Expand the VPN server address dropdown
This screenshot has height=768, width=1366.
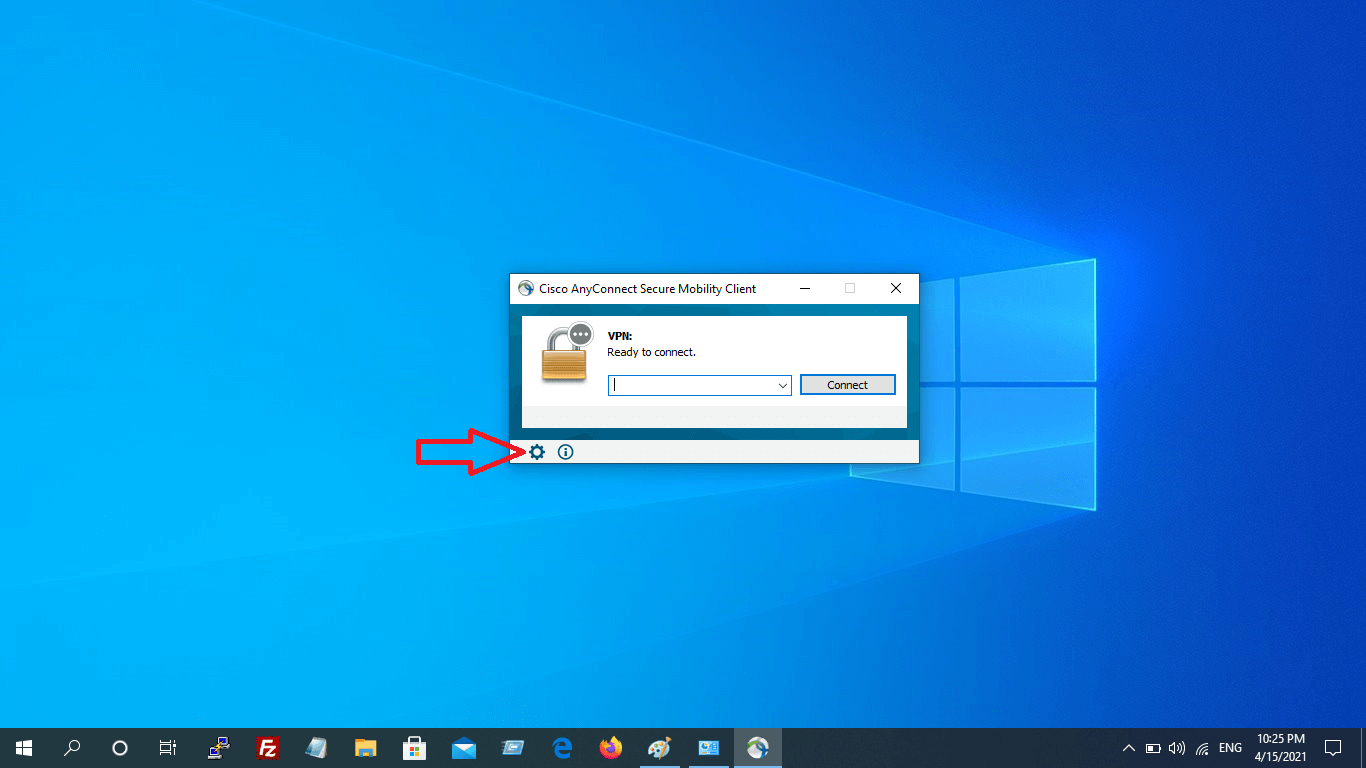(x=782, y=386)
